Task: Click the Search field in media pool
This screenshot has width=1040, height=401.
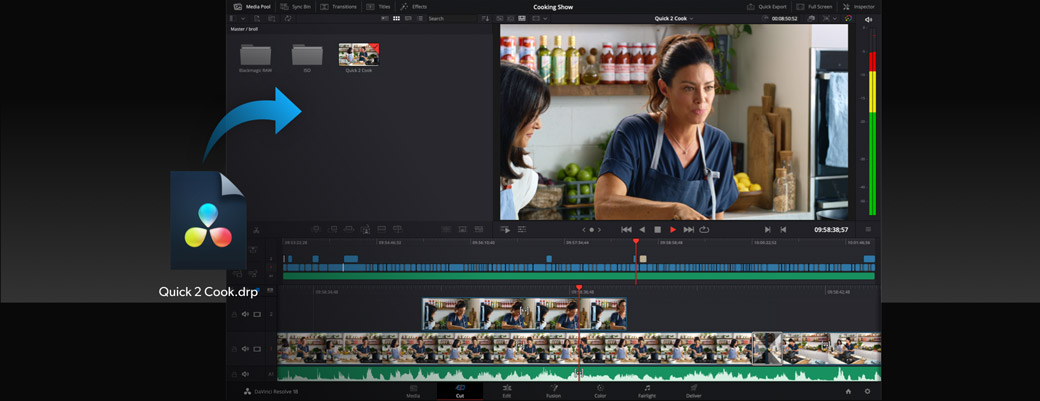Action: tap(452, 19)
